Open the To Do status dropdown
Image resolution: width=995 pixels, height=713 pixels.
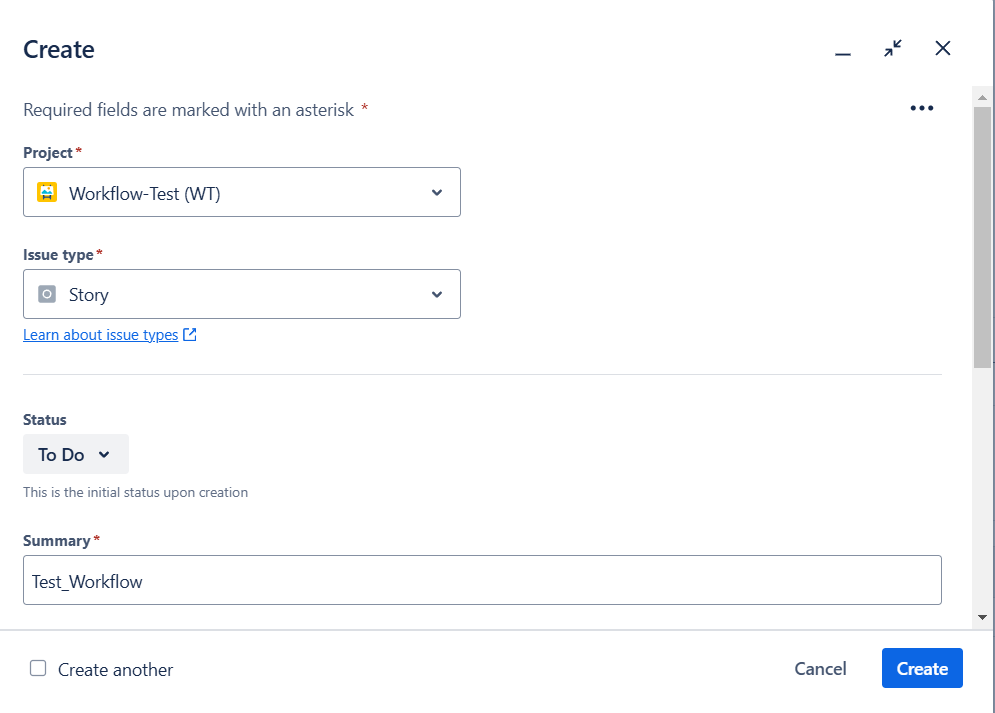click(x=75, y=455)
